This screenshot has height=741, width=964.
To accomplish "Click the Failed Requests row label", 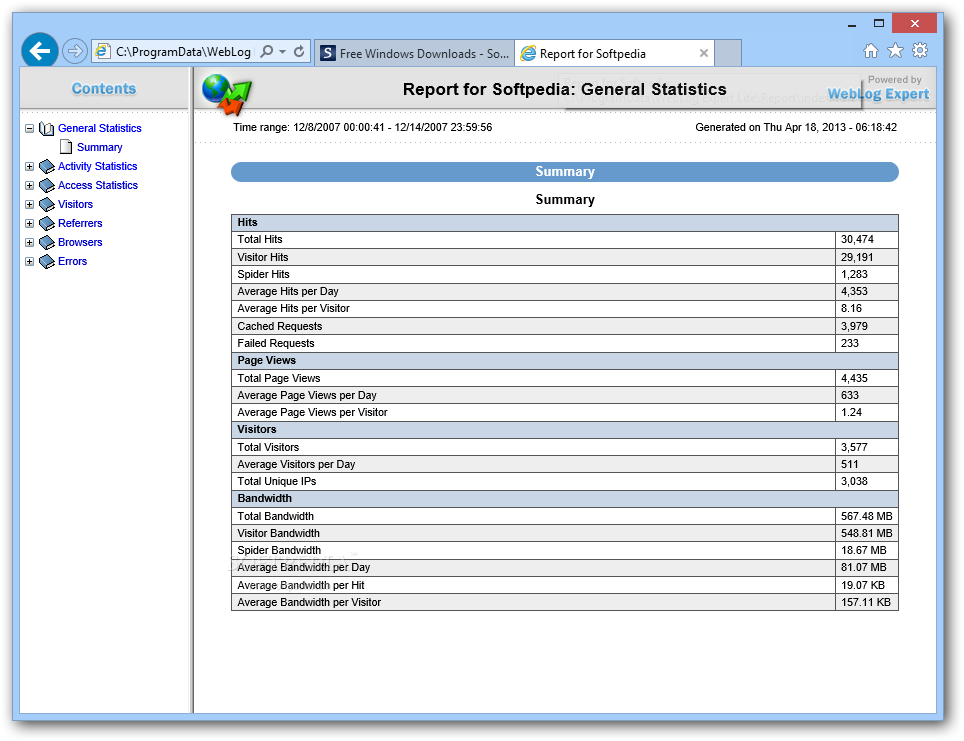I will (275, 343).
